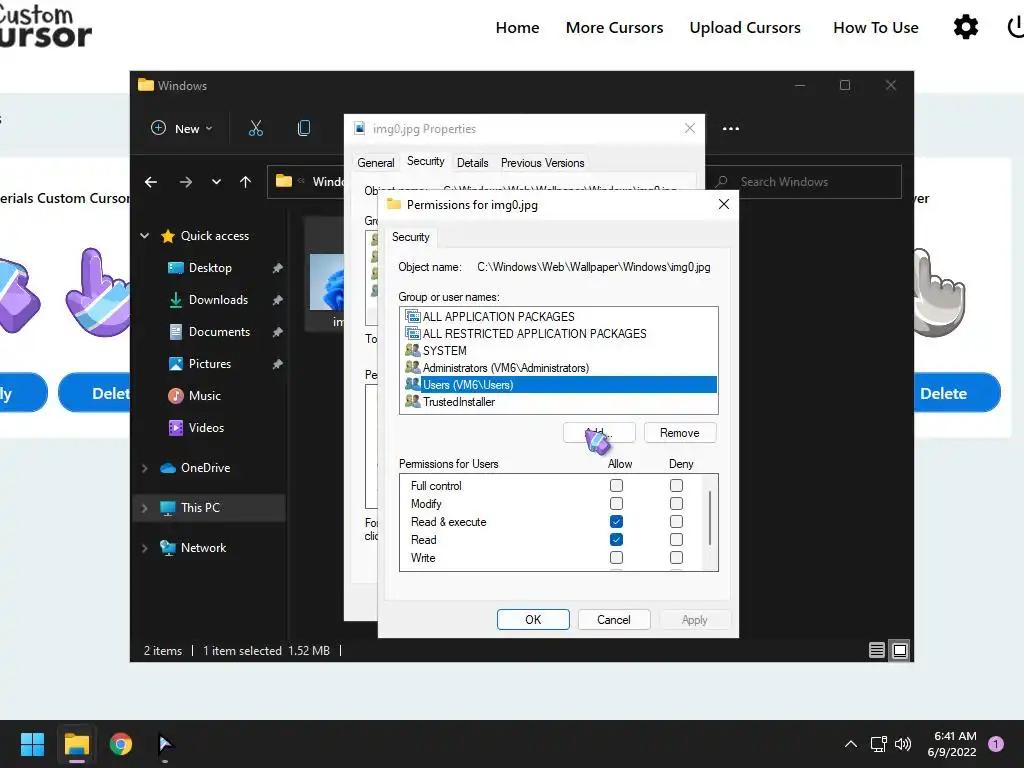This screenshot has height=768, width=1024.
Task: Select Security tab in img0.jpg Properties
Action: [x=426, y=161]
